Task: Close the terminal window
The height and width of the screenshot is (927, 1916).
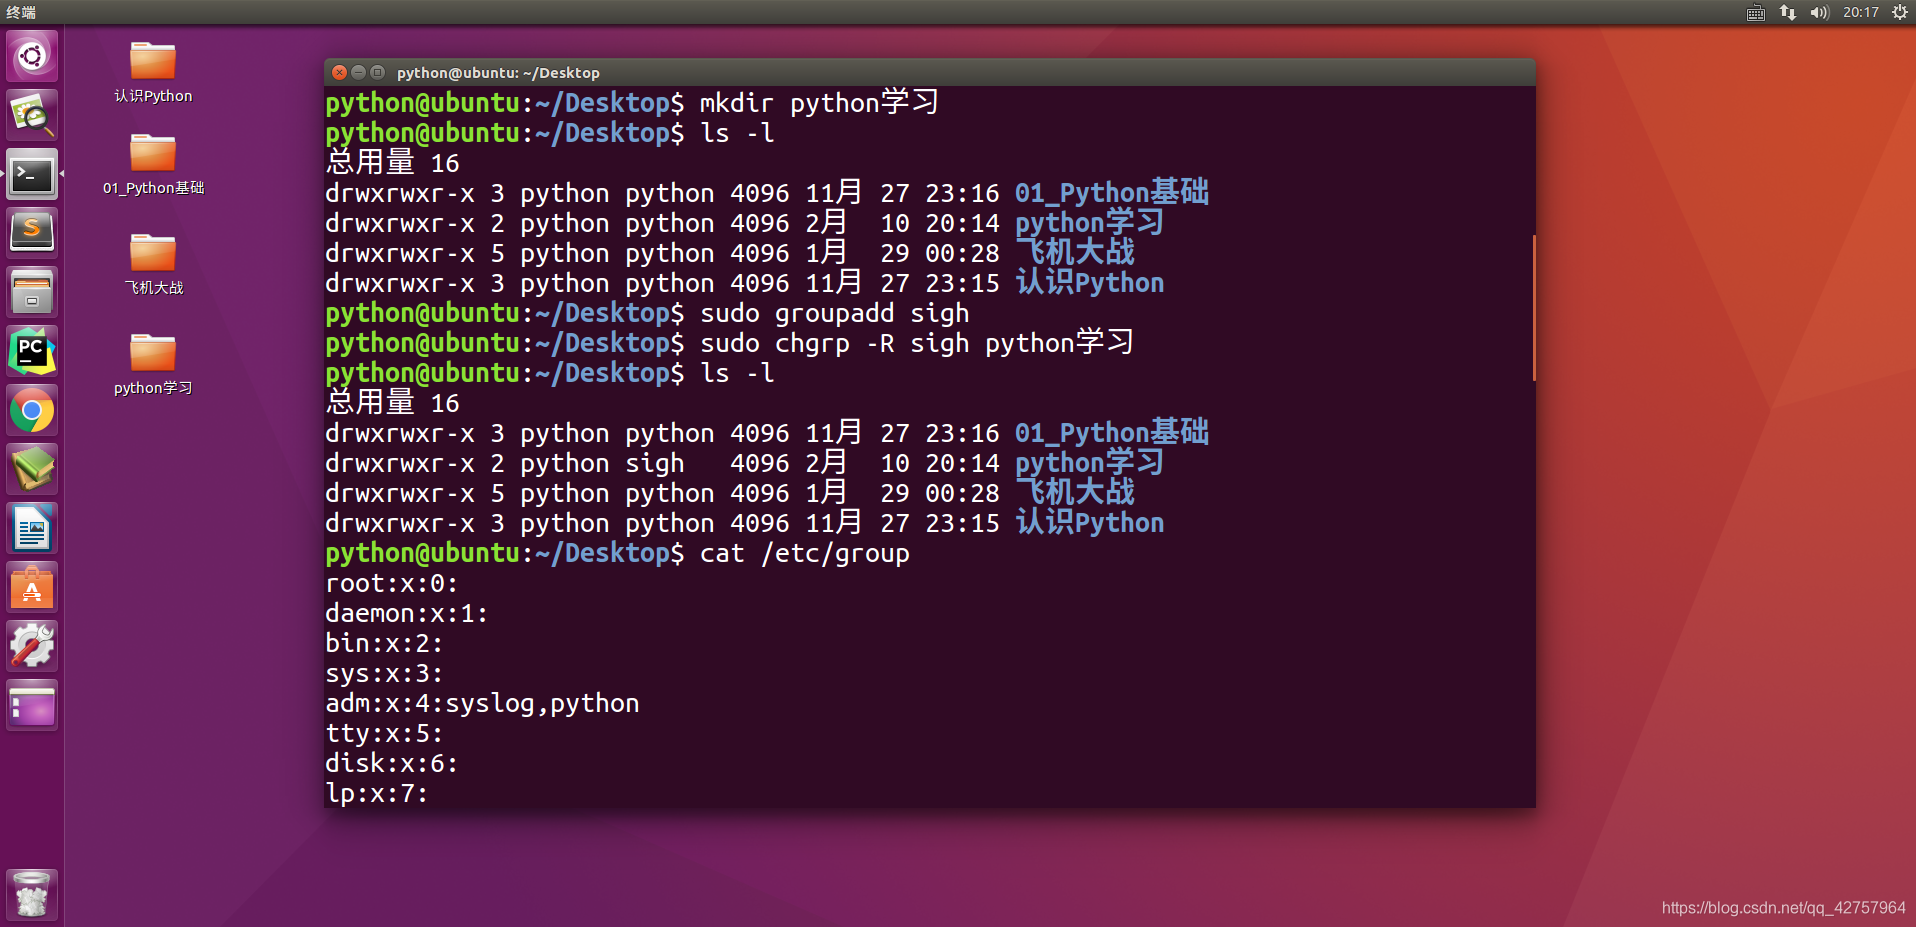Action: (x=340, y=72)
